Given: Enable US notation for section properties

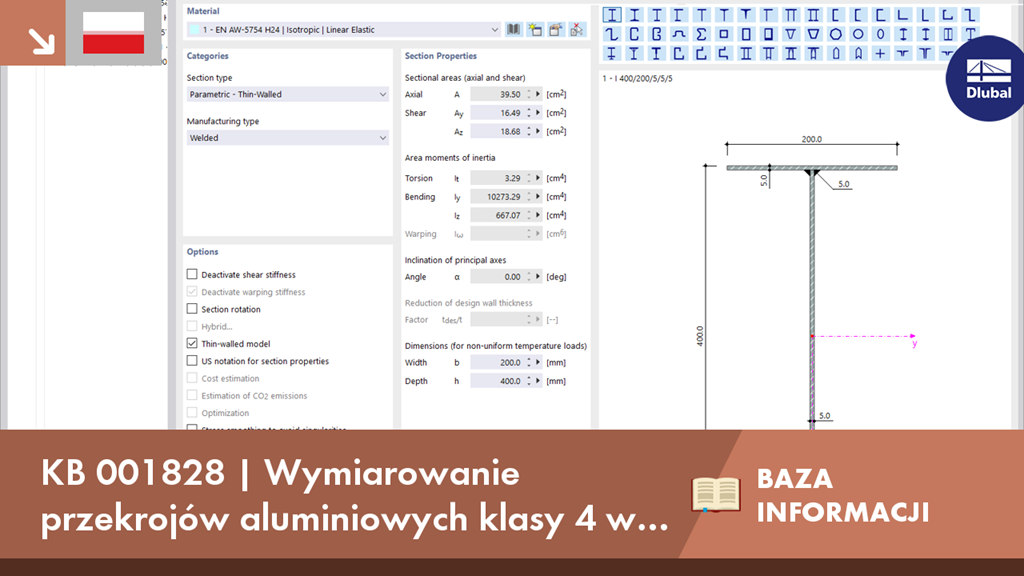Looking at the screenshot, I should click(x=192, y=360).
